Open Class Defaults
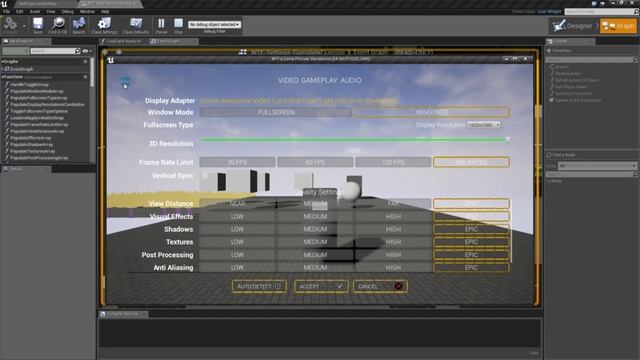Viewport: 640px width, 360px height. click(x=136, y=25)
